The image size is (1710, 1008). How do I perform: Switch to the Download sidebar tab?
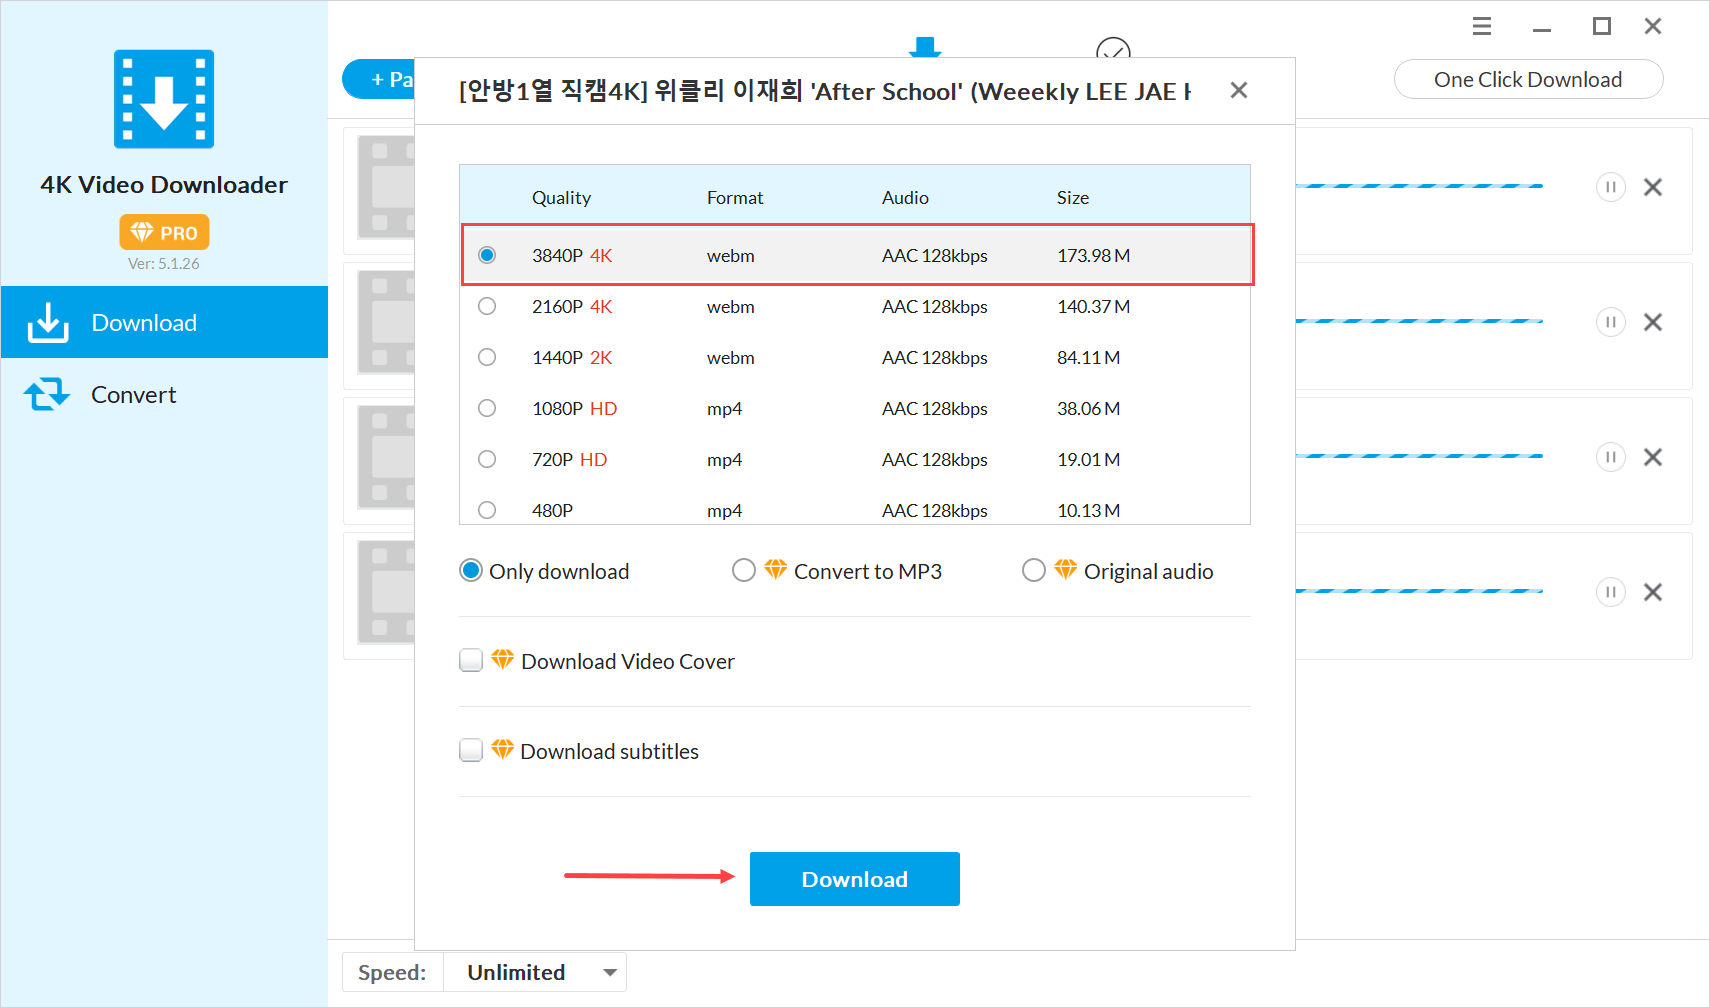164,322
